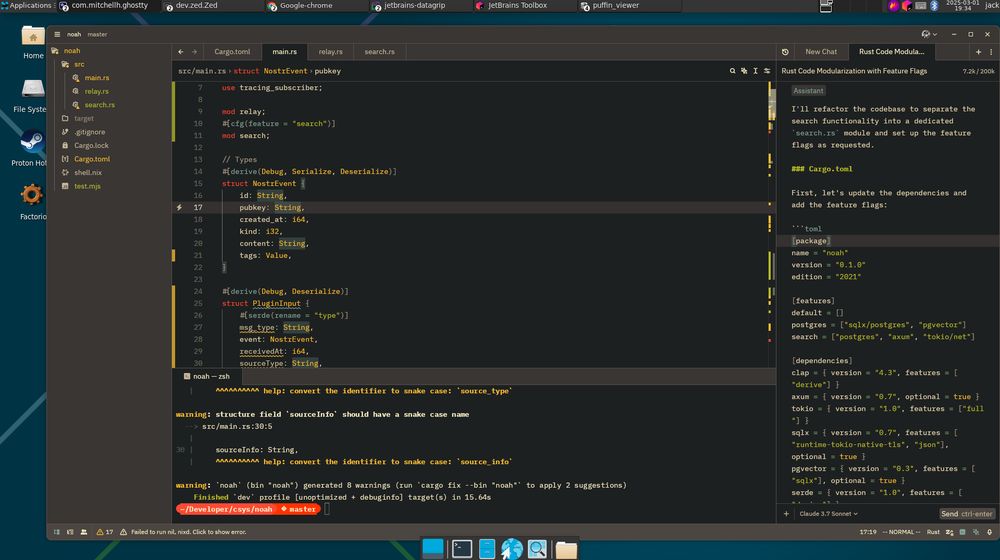Click the buffer search magnifier icon
Image resolution: width=1000 pixels, height=560 pixels.
click(x=731, y=71)
